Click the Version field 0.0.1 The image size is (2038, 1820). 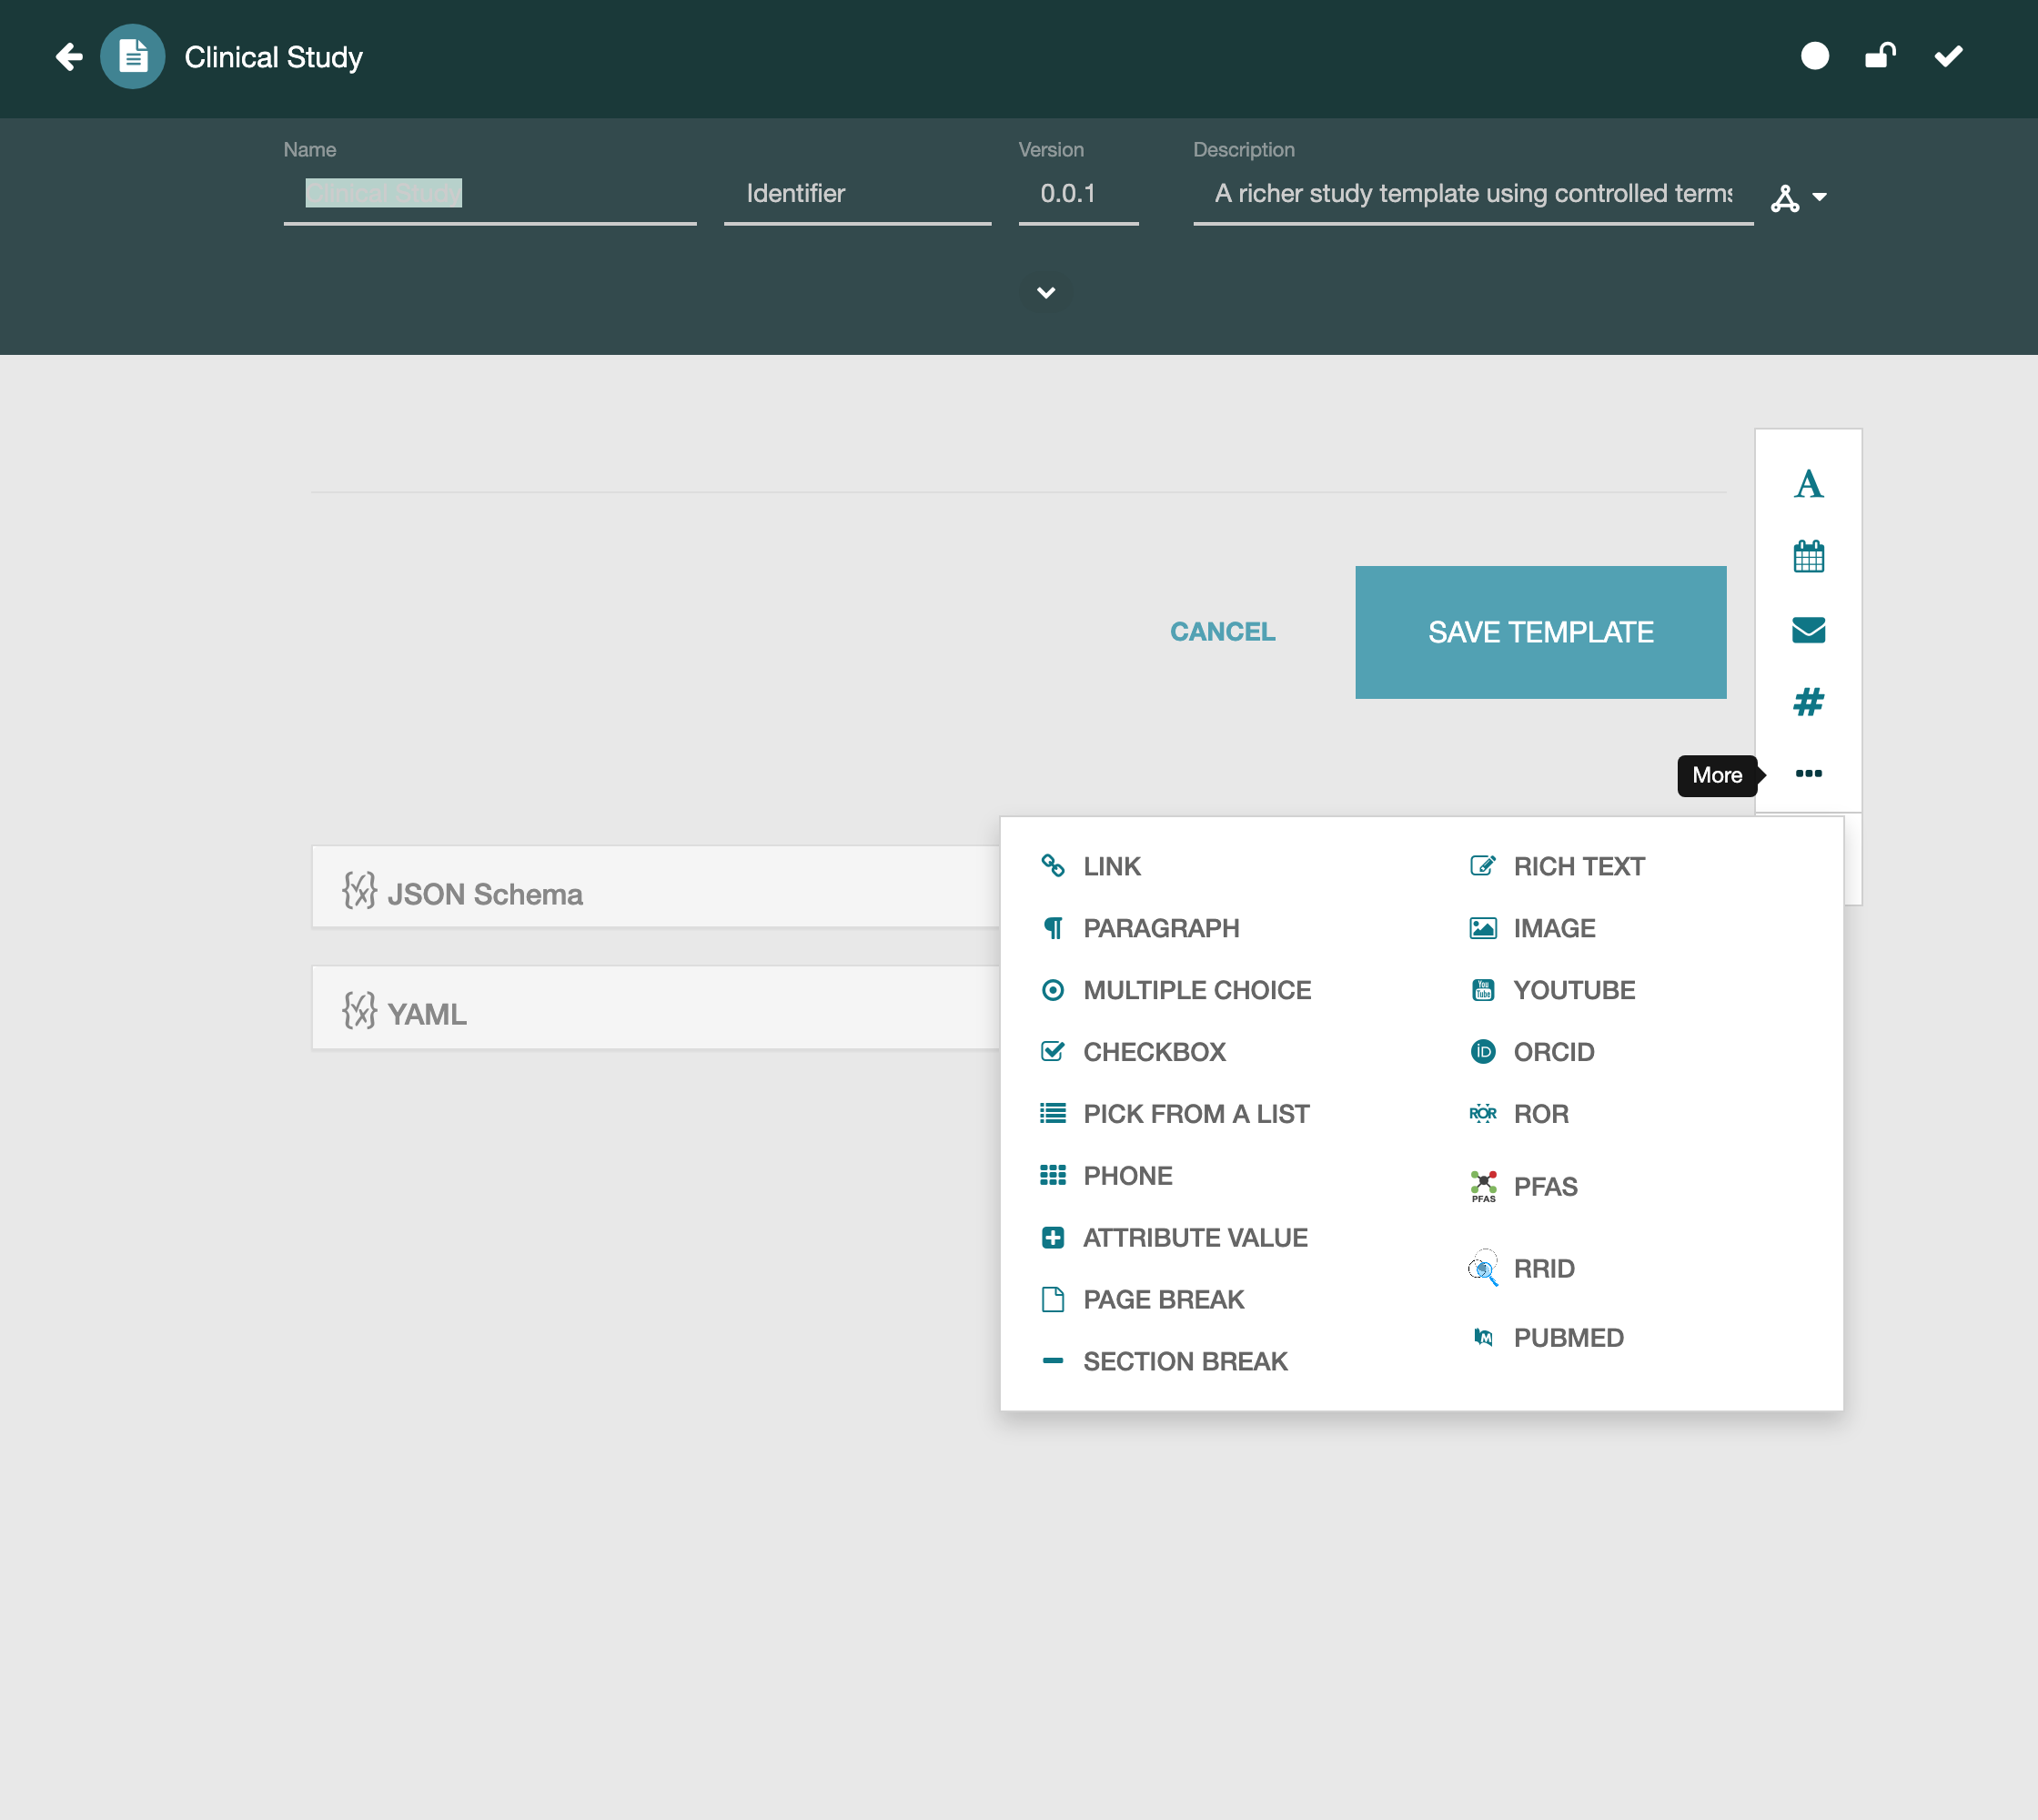(1078, 194)
